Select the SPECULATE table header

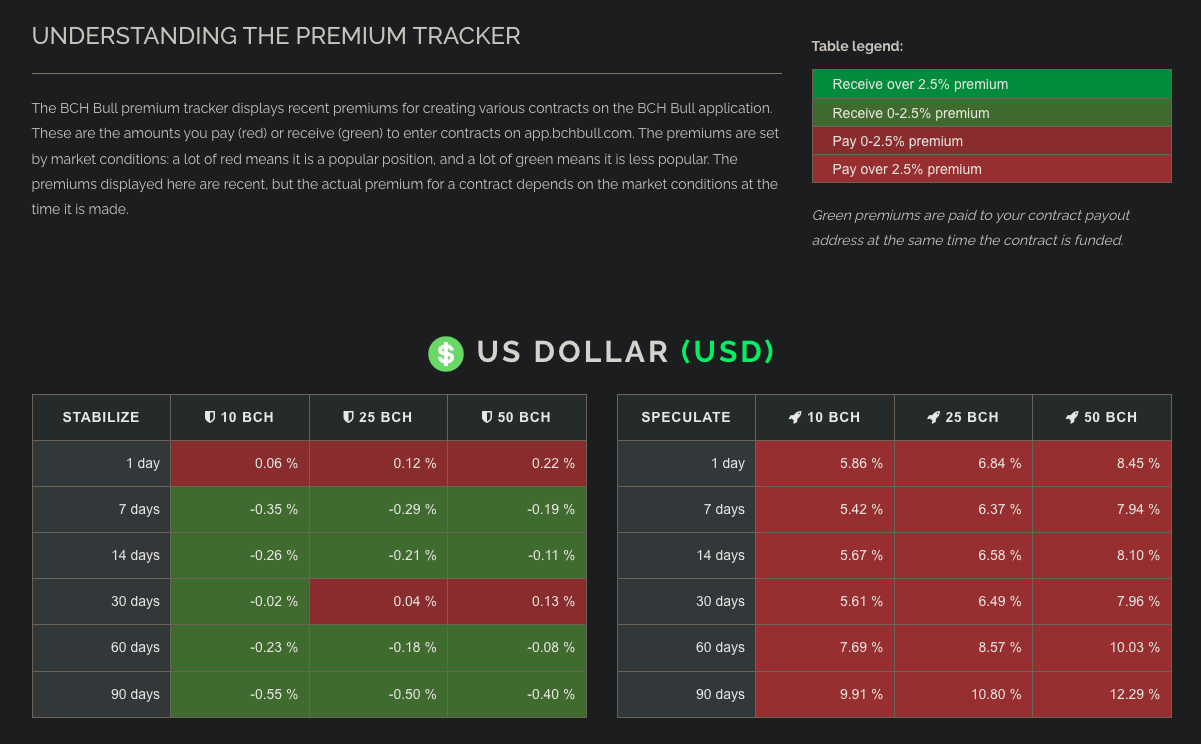coord(686,417)
